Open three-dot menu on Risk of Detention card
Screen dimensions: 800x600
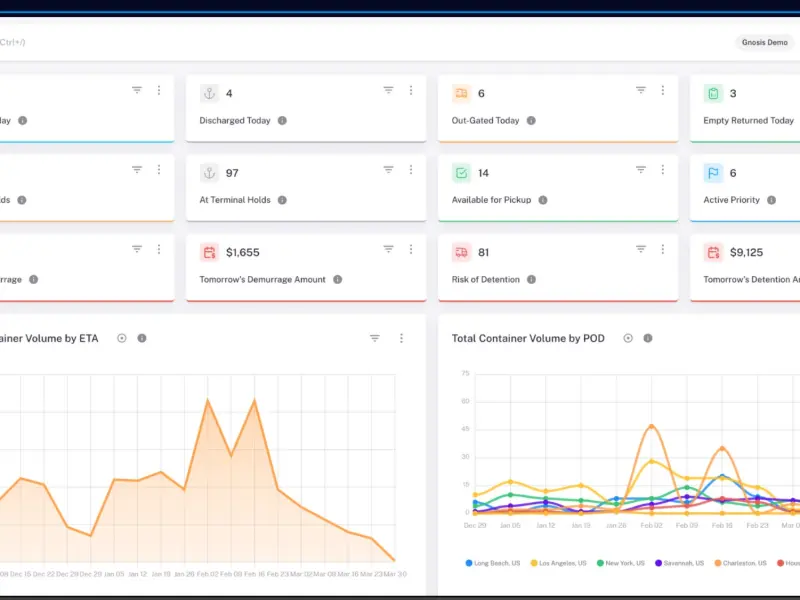(x=663, y=249)
